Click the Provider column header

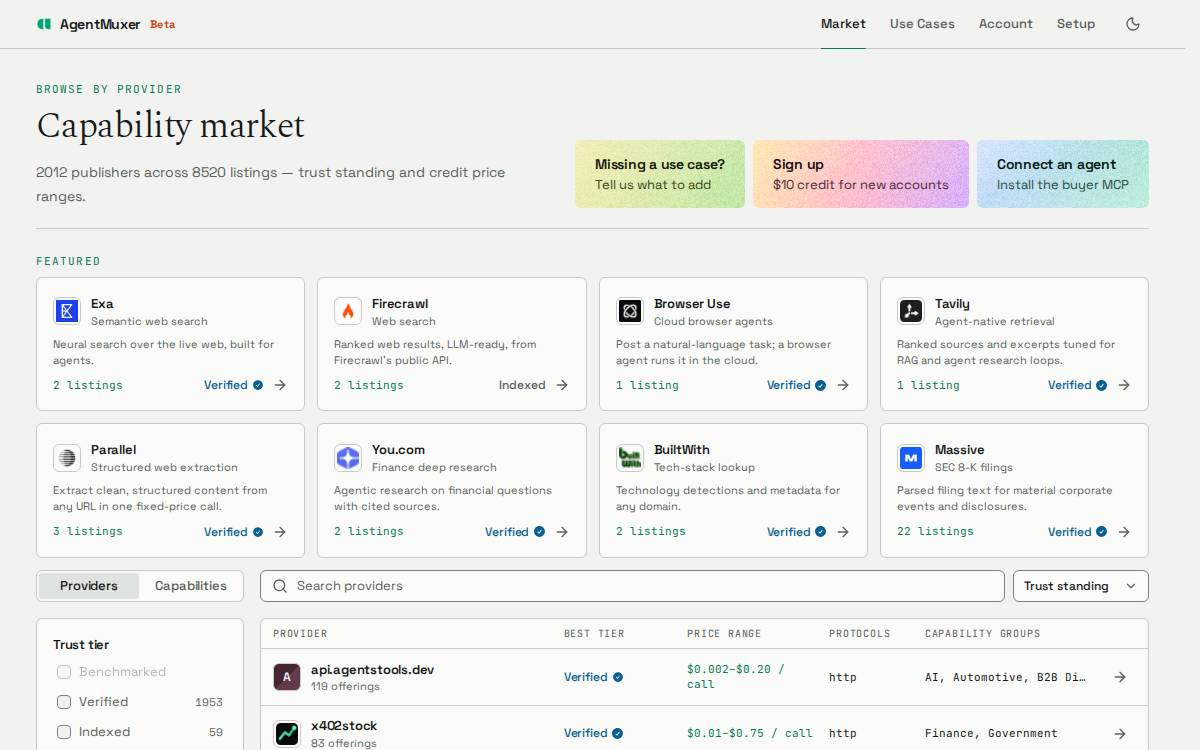(300, 633)
